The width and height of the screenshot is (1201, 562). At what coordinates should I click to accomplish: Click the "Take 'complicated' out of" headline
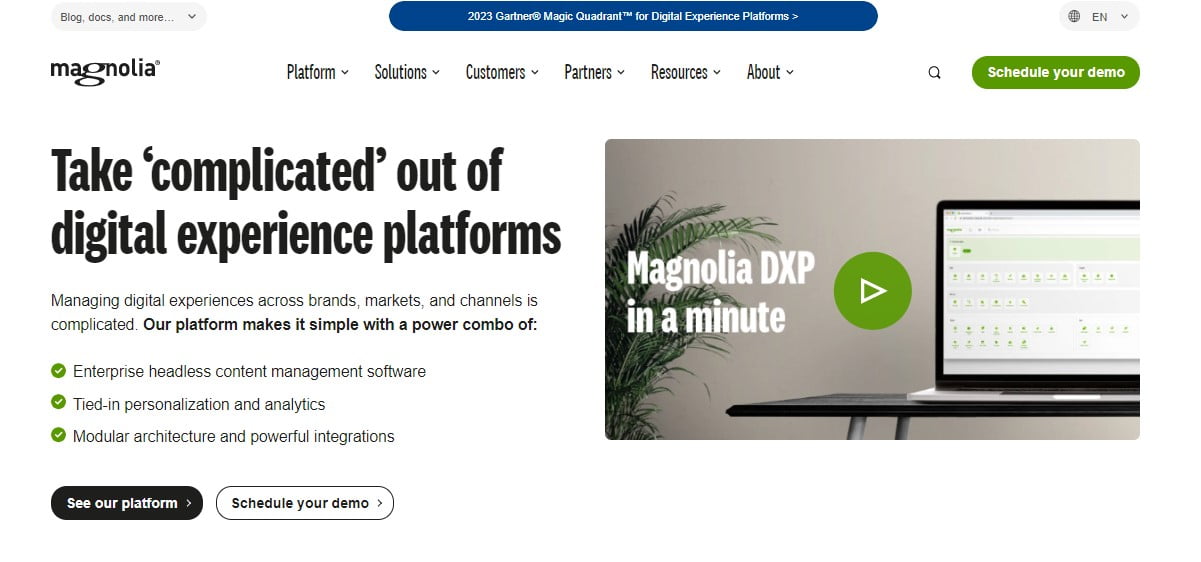[x=277, y=171]
